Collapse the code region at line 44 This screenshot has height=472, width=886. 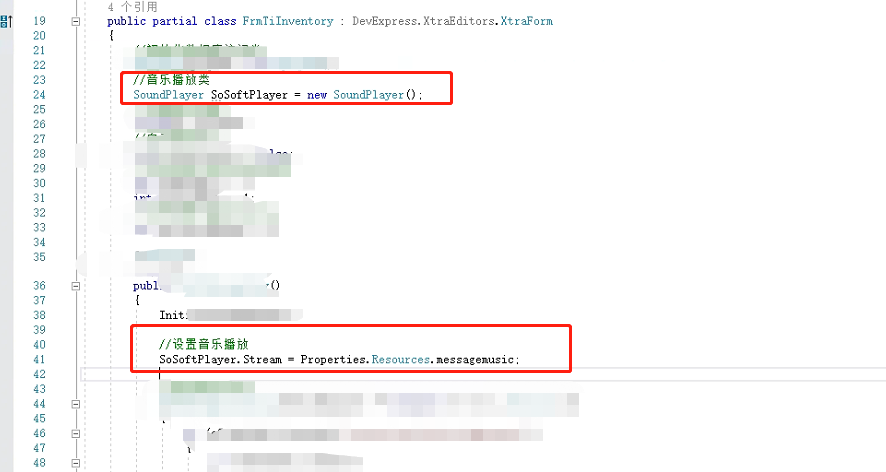[76, 404]
